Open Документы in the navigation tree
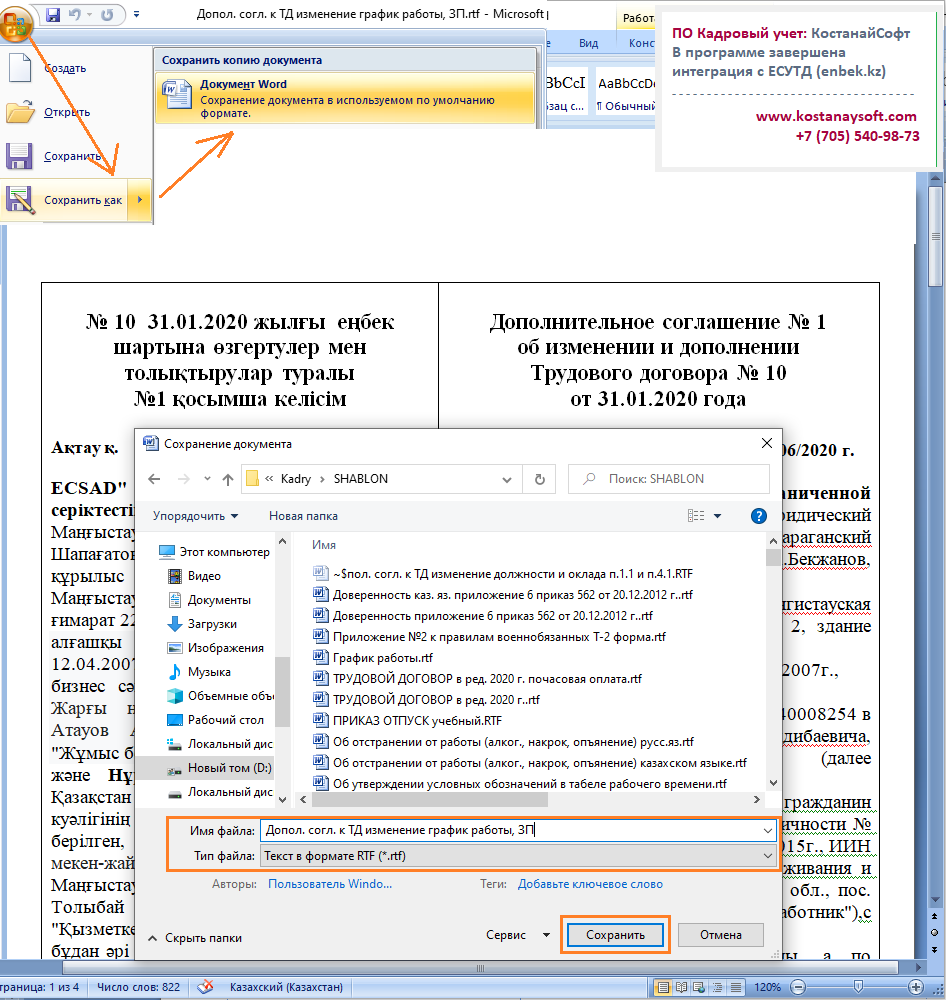The height and width of the screenshot is (1000, 946). pos(209,600)
